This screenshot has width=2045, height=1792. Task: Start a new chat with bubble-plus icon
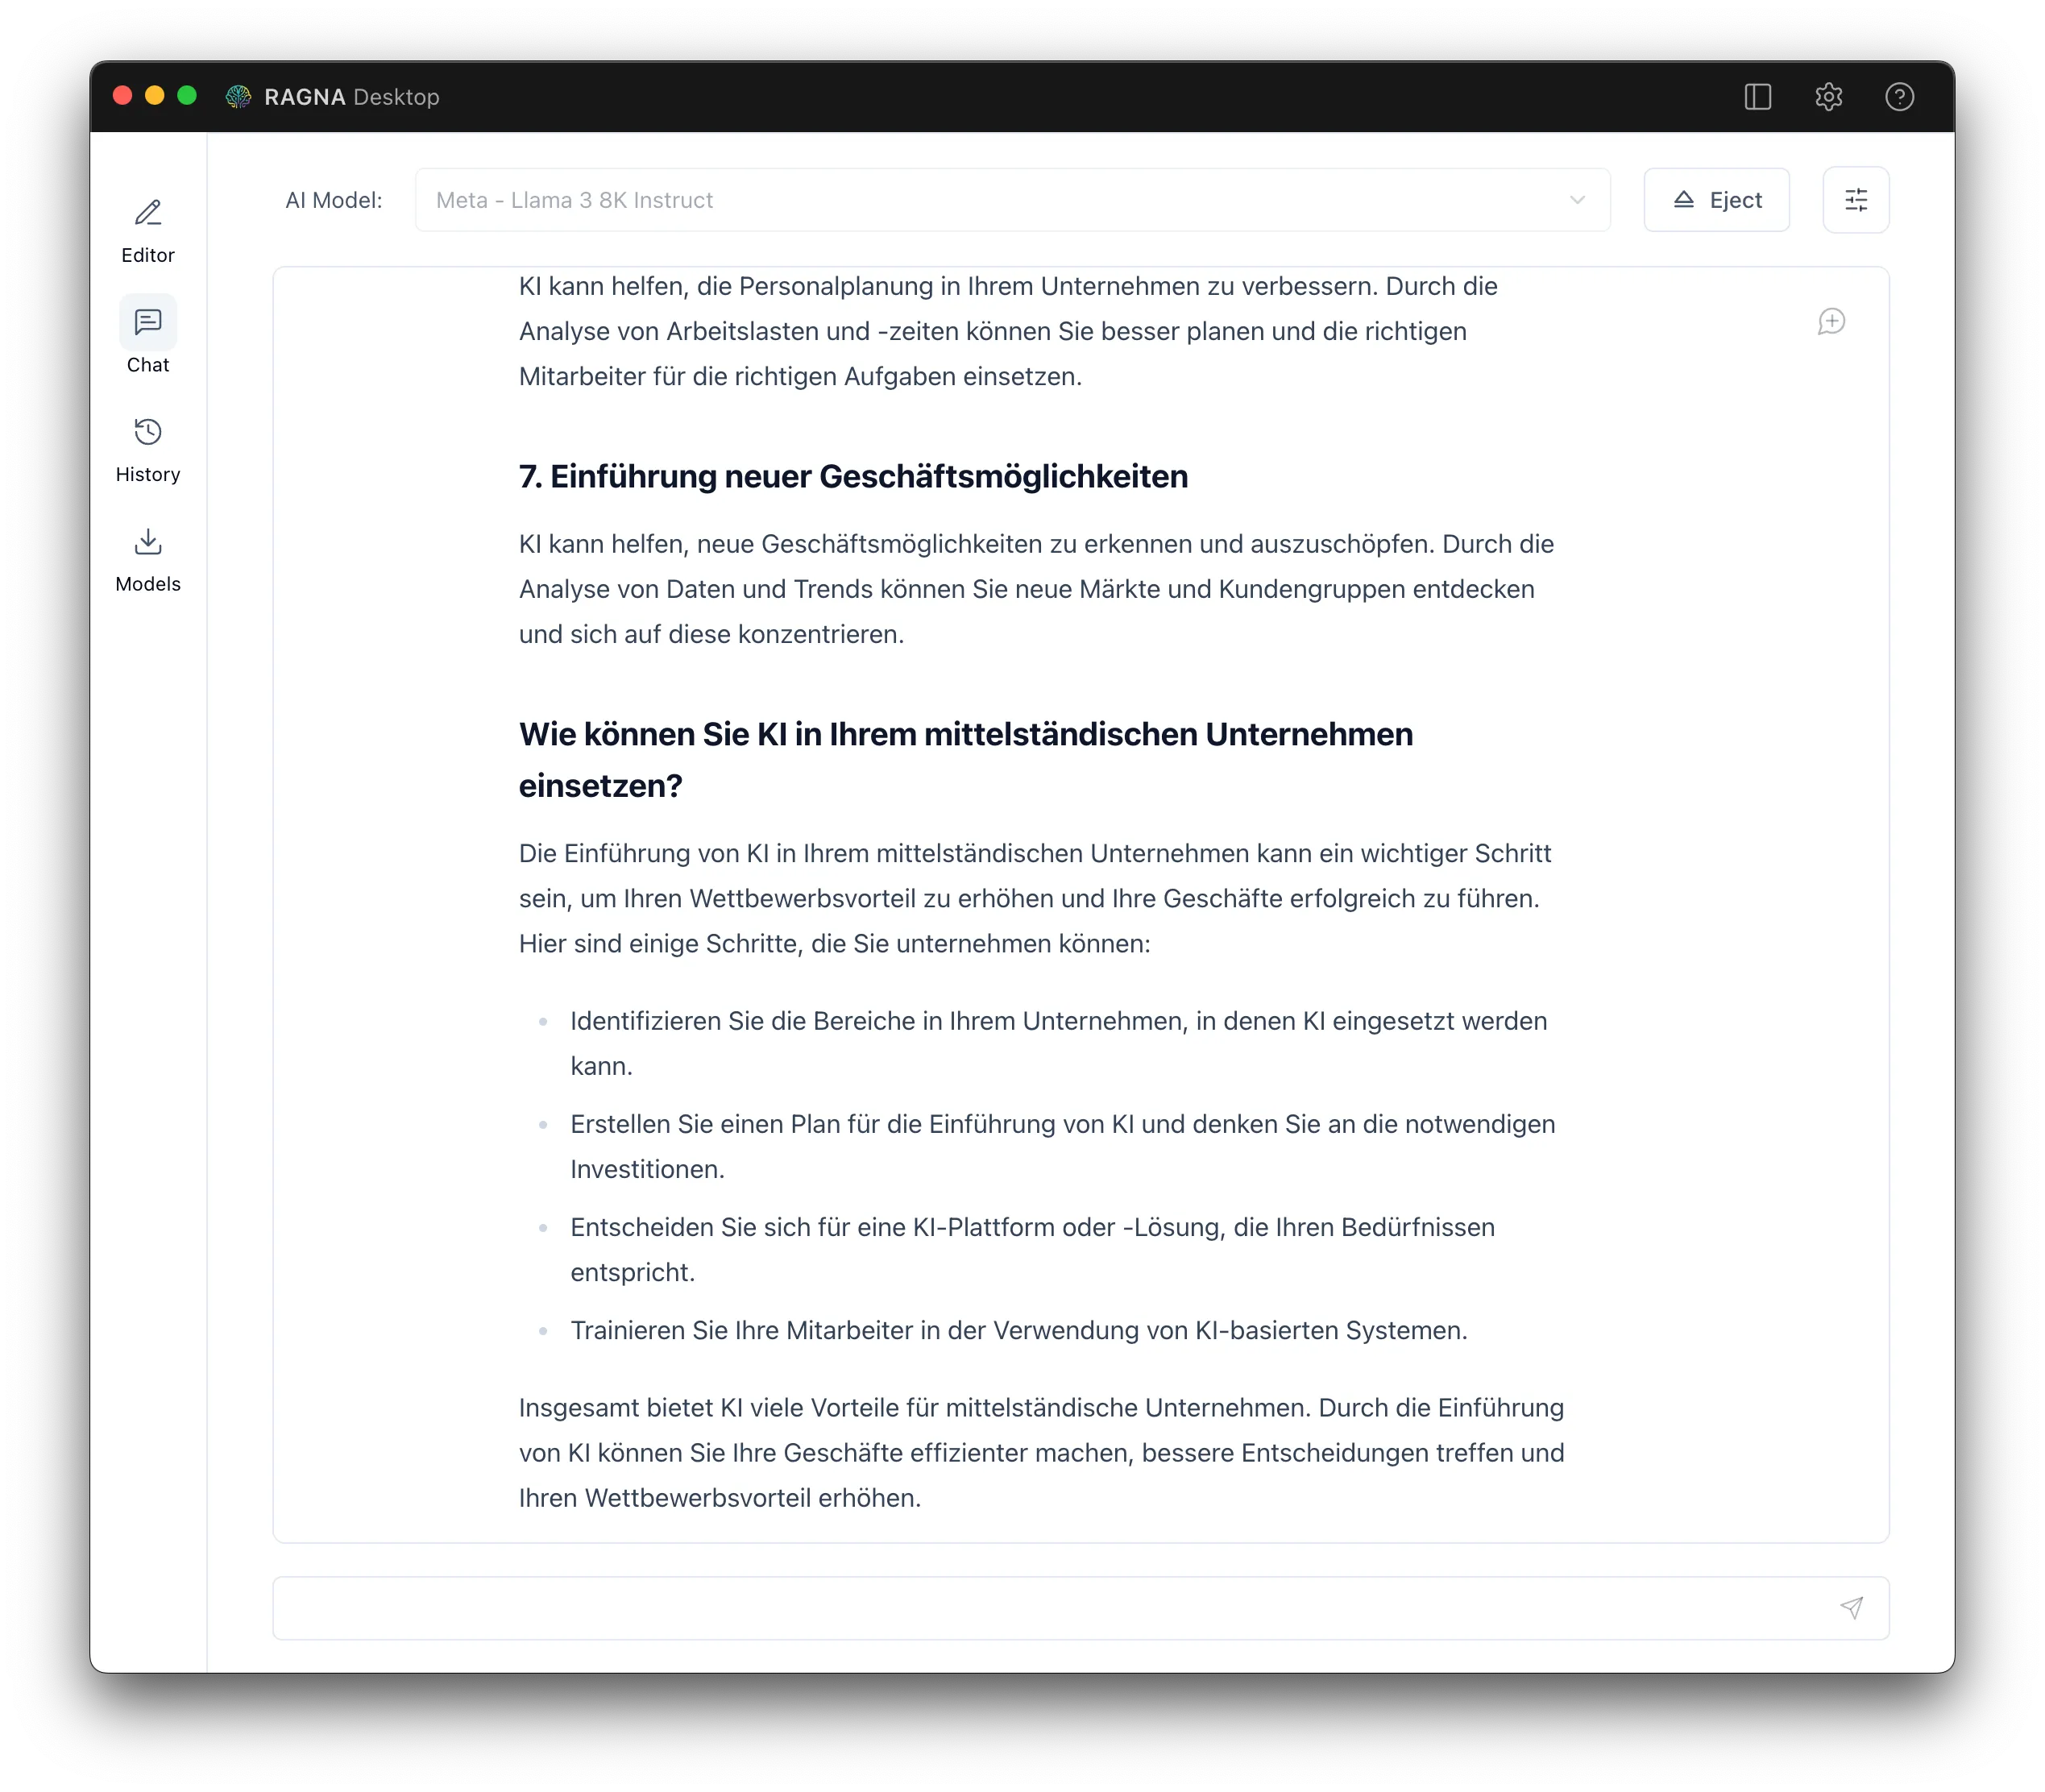(1831, 322)
